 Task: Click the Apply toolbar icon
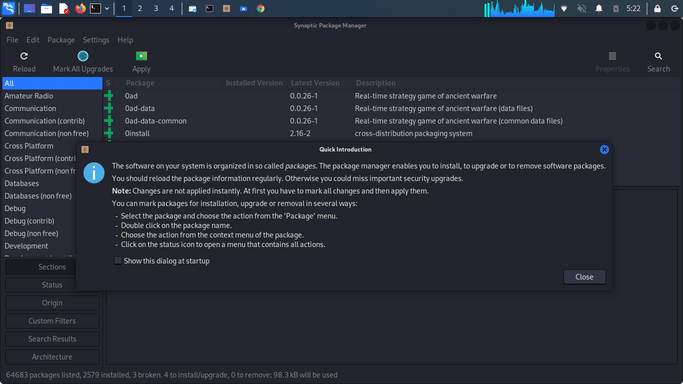(141, 56)
